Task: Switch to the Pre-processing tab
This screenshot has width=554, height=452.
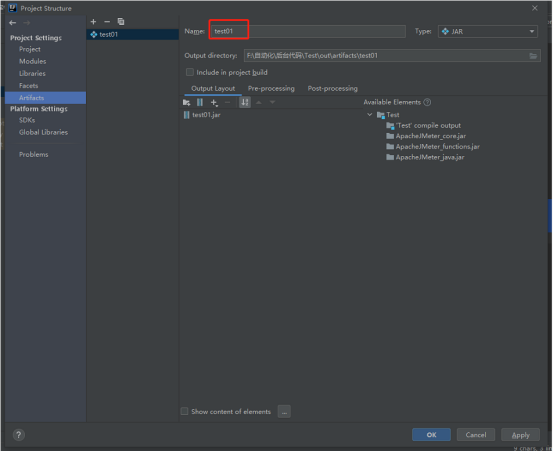Action: pos(271,88)
